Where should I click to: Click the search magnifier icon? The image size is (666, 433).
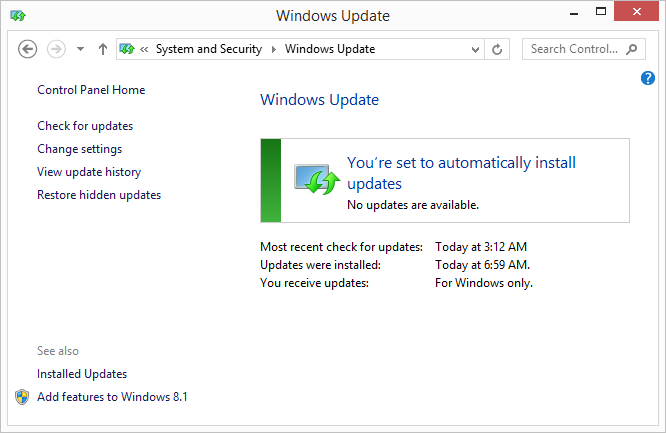(x=632, y=49)
